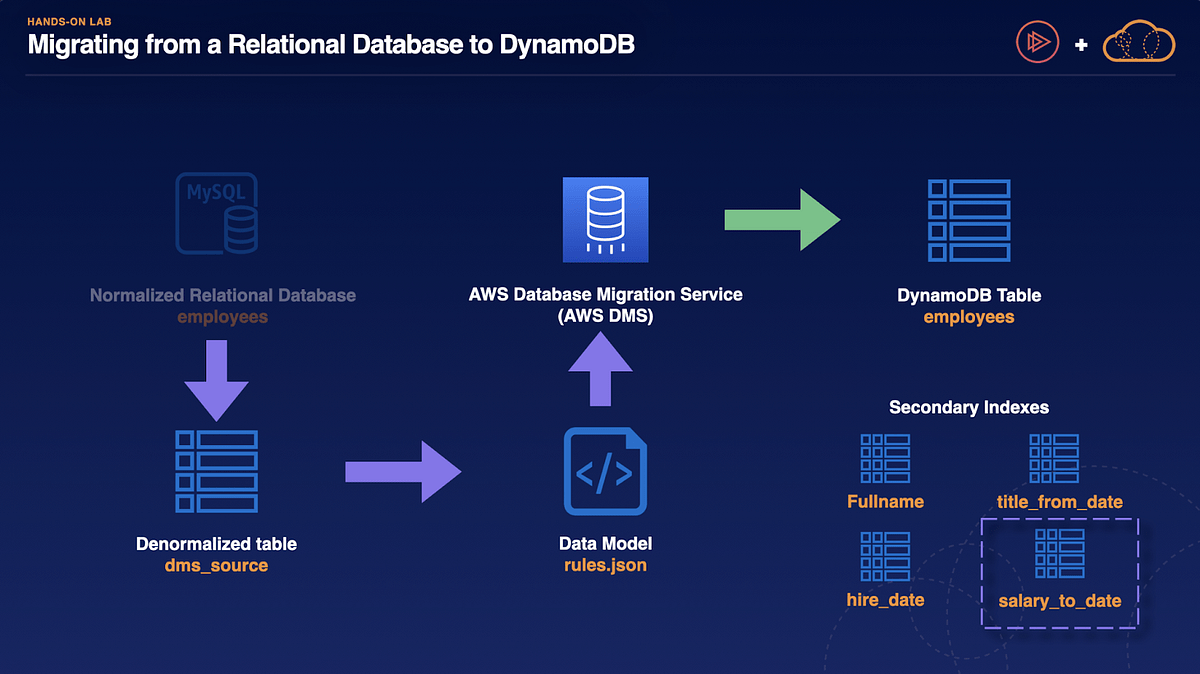Select the title_from_date index icon

(1053, 458)
